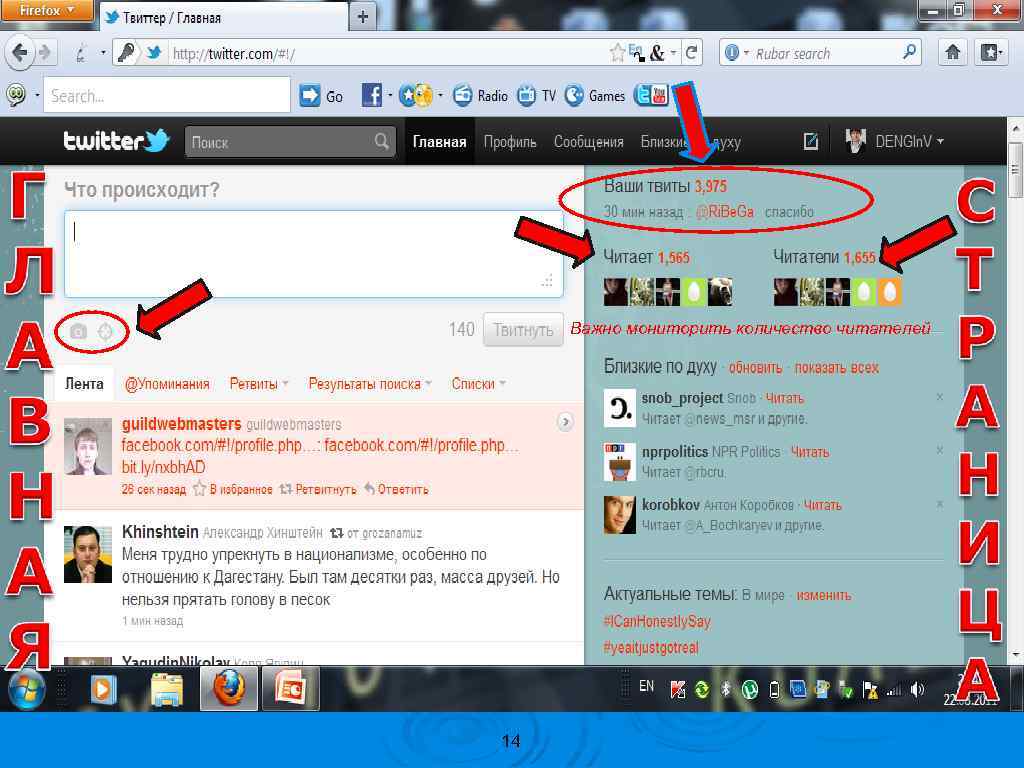The height and width of the screenshot is (768, 1024).
Task: Open #ICanHonestlySay trending topic
Action: pyautogui.click(x=657, y=621)
